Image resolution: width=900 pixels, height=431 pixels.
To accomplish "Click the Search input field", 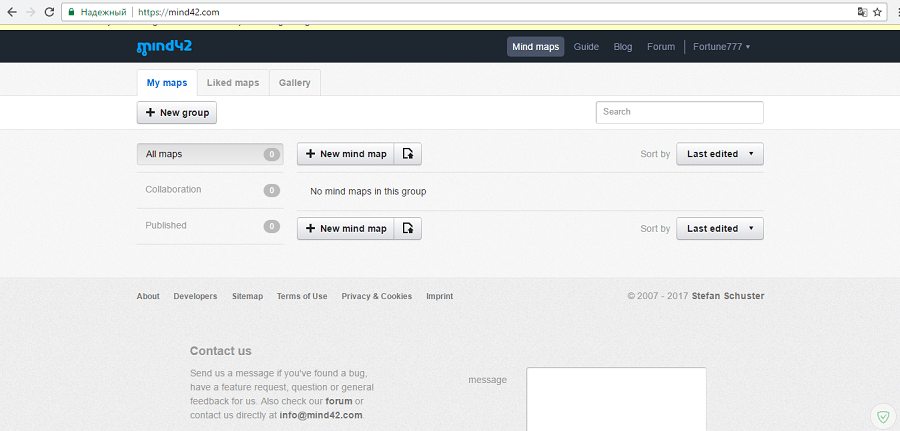I will click(x=680, y=112).
